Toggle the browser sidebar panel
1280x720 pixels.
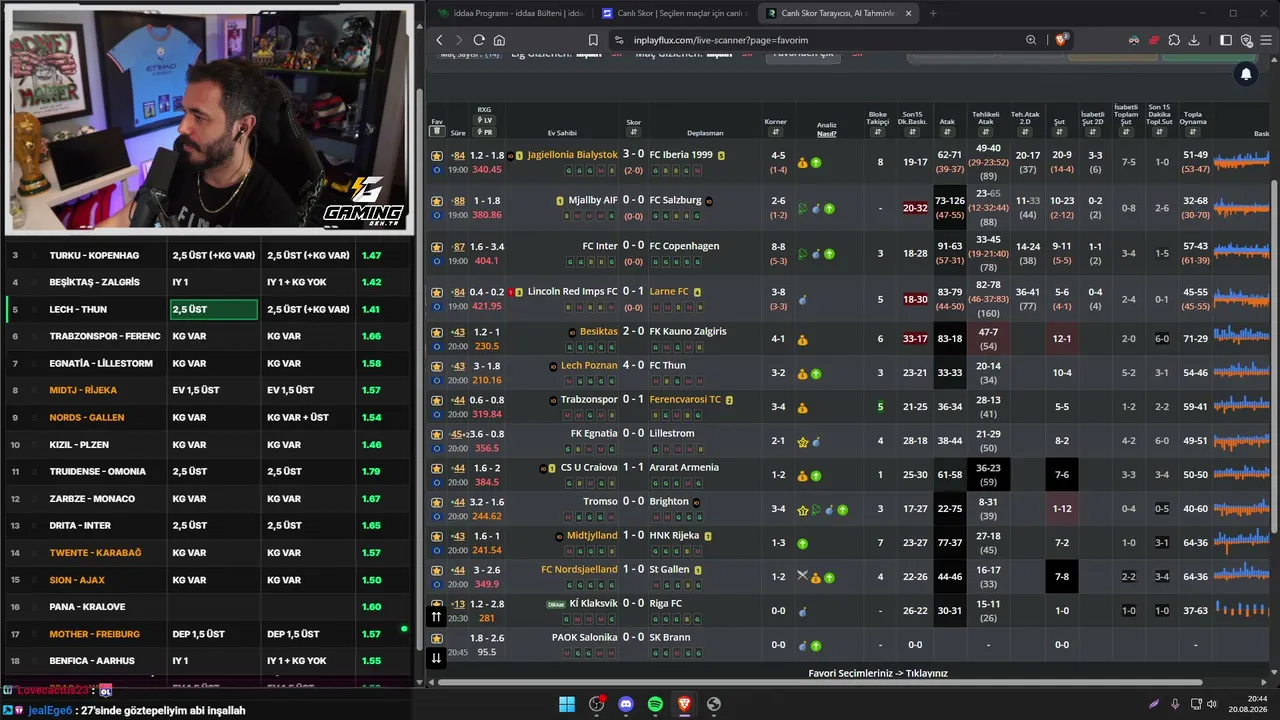(x=1226, y=40)
